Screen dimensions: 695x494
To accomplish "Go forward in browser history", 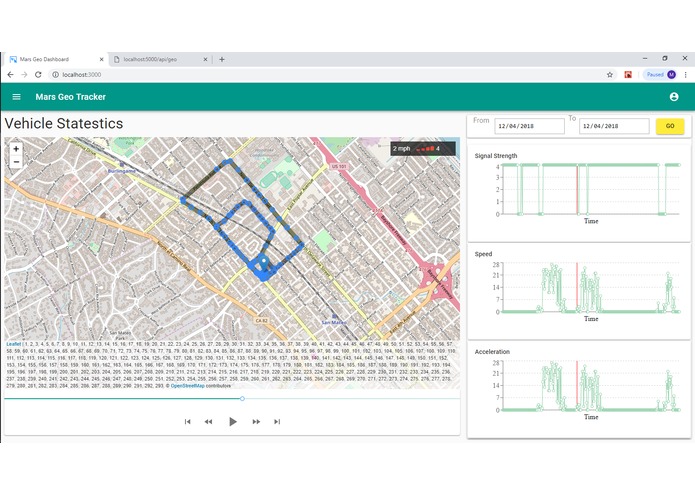I will pos(24,74).
